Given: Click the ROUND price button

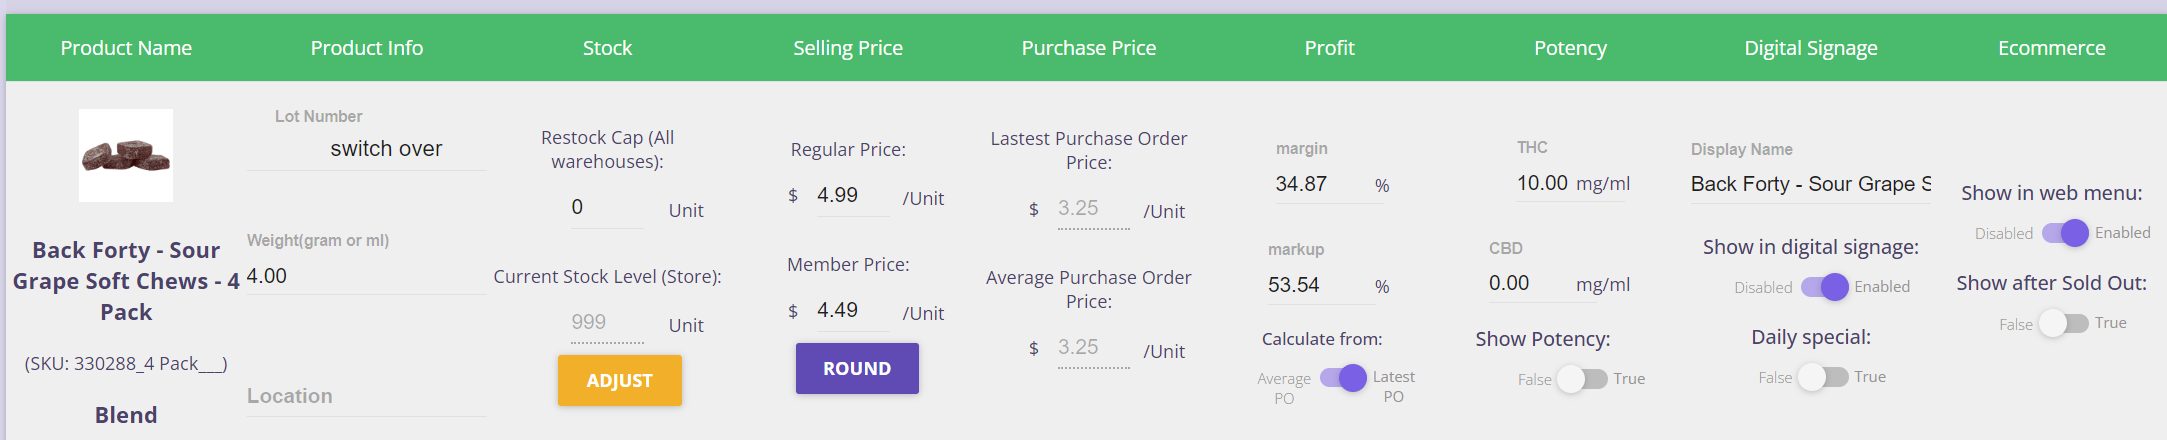Looking at the screenshot, I should 857,368.
